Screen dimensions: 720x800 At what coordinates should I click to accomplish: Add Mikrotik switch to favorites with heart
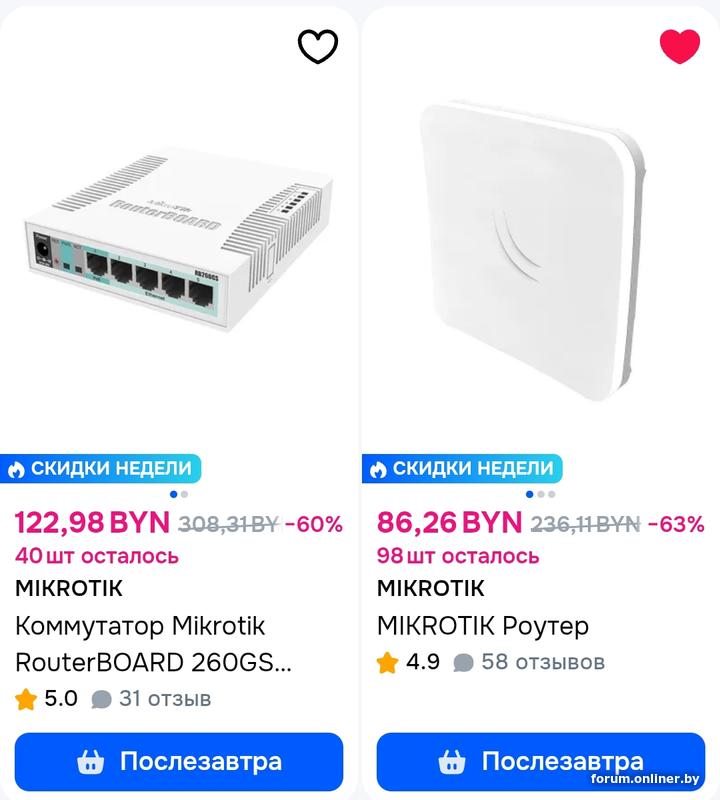[318, 46]
